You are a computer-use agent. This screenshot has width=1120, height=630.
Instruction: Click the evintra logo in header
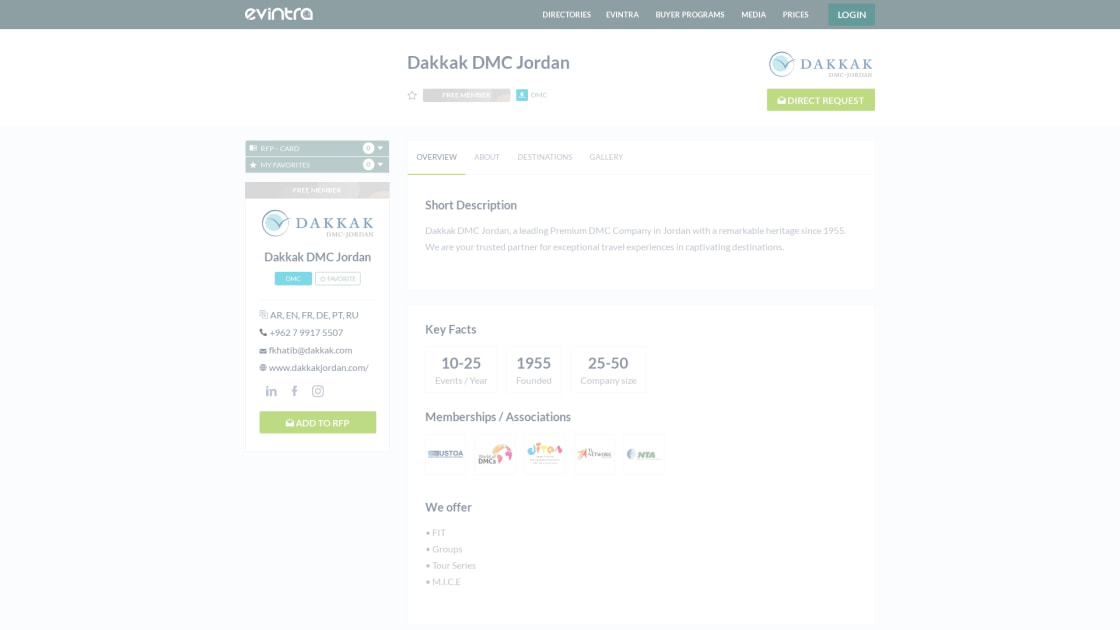pos(279,14)
